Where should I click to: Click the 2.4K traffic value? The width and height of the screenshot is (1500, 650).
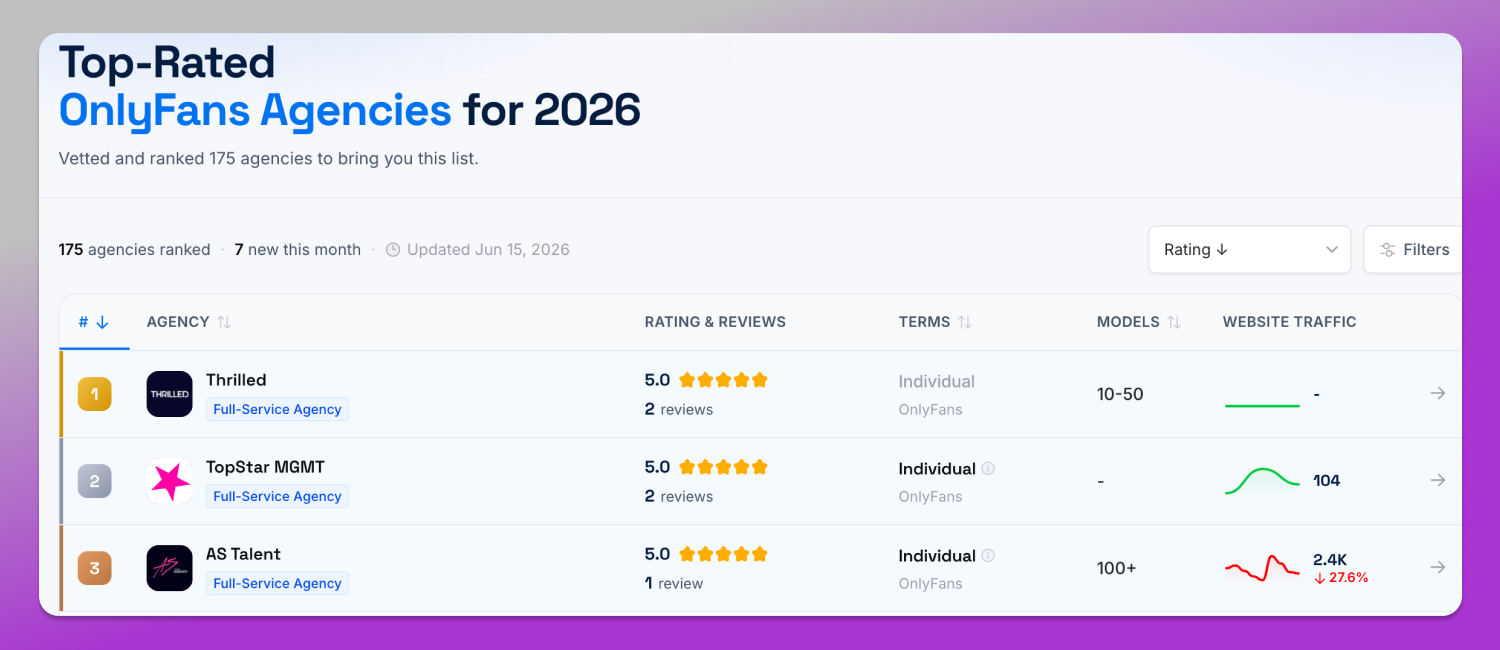(x=1330, y=560)
